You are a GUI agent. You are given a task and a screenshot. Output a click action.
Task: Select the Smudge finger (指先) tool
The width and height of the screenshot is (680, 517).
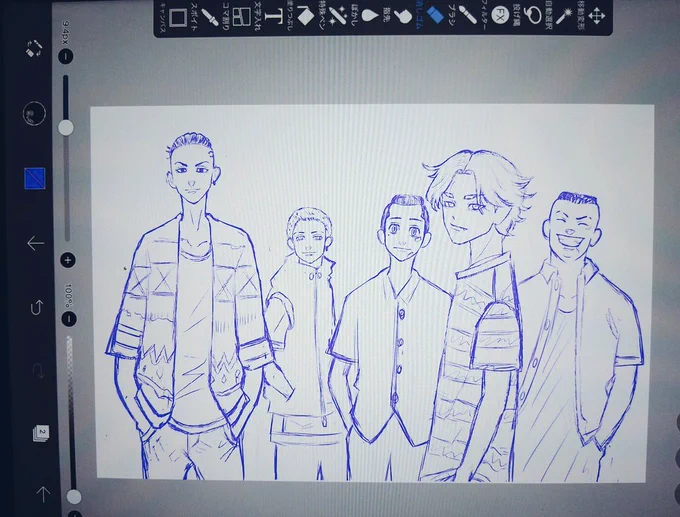399,16
